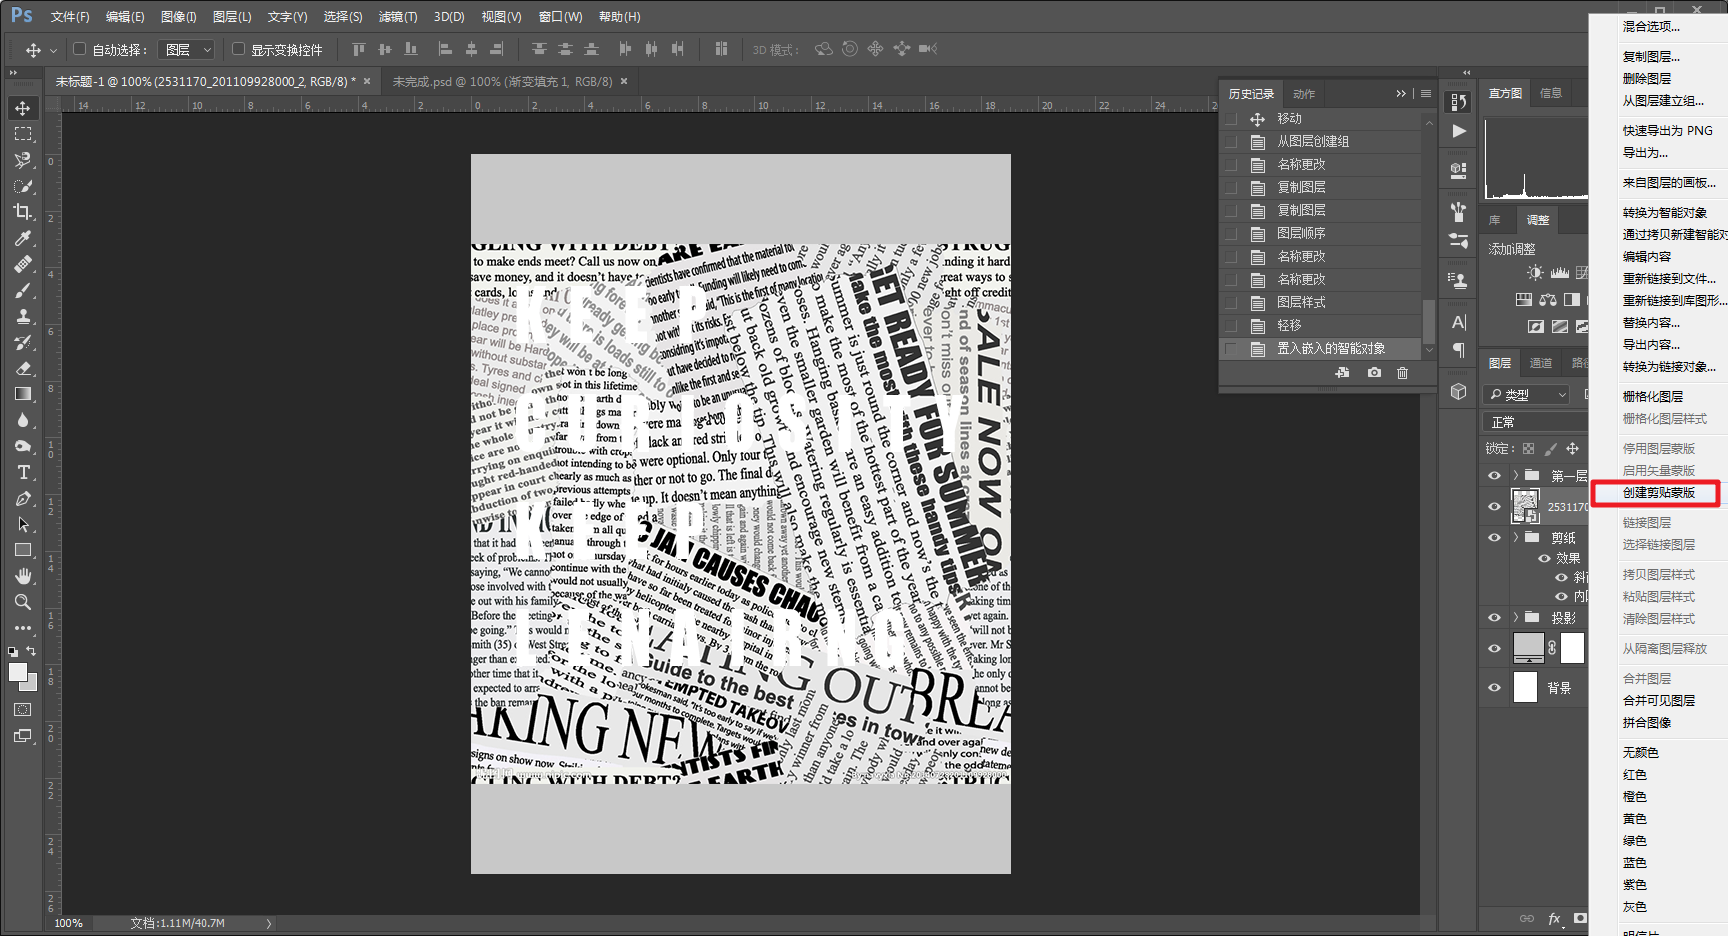Click delete state trash icon in History panel
Screen dimensions: 1728x936
coord(1402,373)
